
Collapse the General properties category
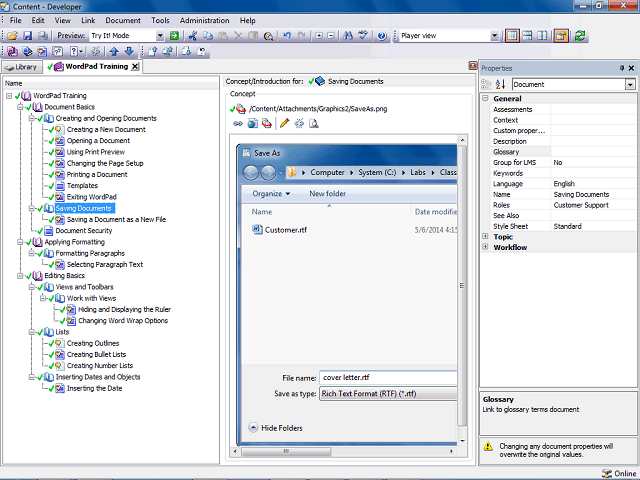coord(485,98)
